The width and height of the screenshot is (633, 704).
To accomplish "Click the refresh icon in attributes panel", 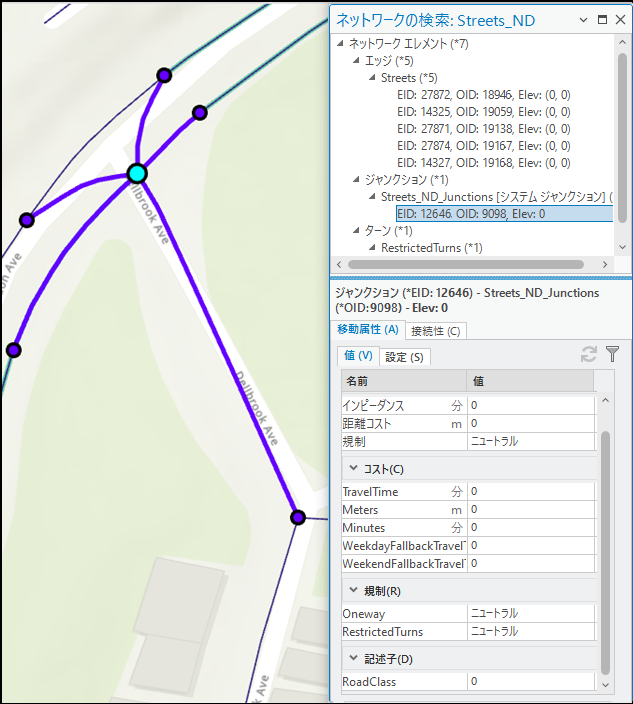I will 590,354.
